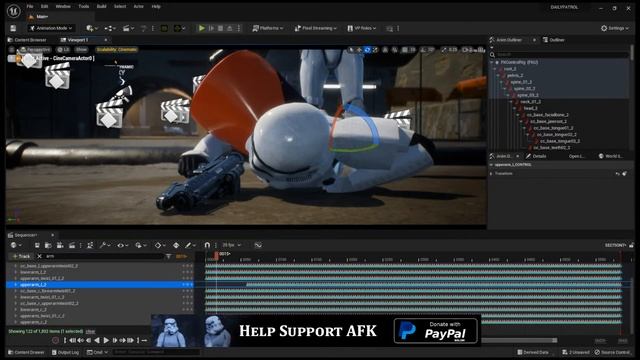Open the Settings menu at top right
The width and height of the screenshot is (640, 360).
pos(615,28)
